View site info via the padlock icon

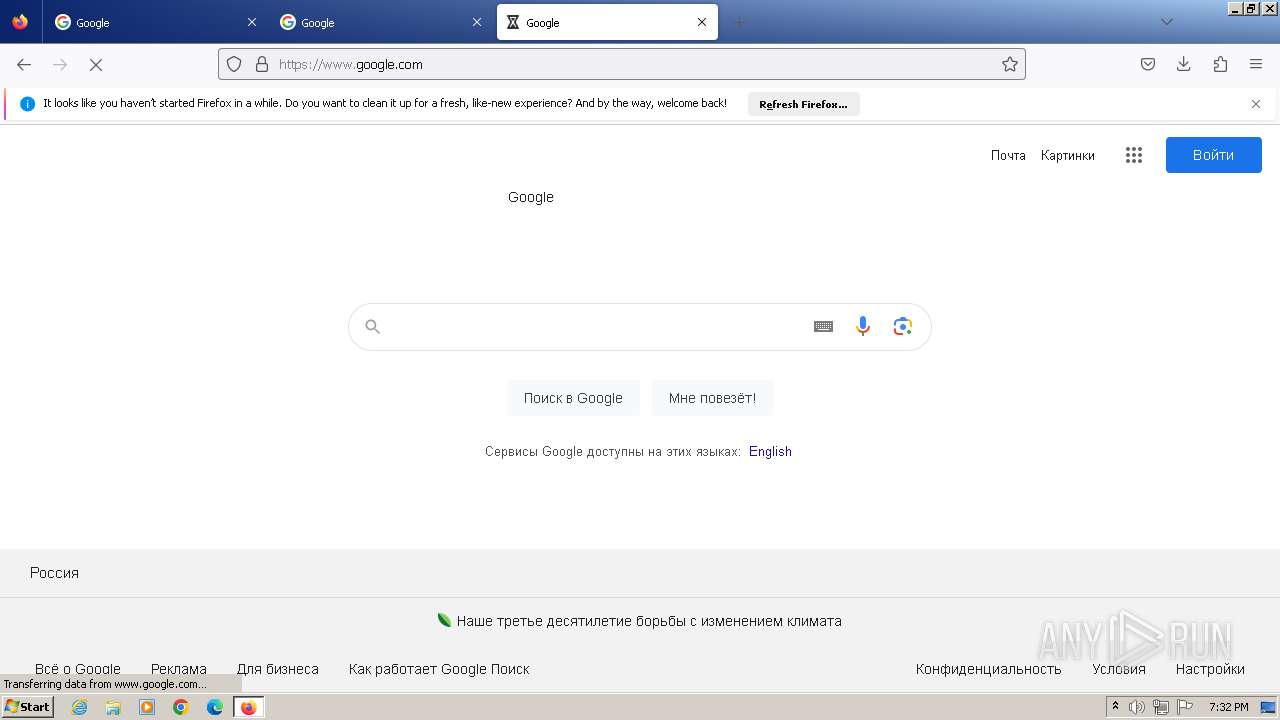pos(262,64)
